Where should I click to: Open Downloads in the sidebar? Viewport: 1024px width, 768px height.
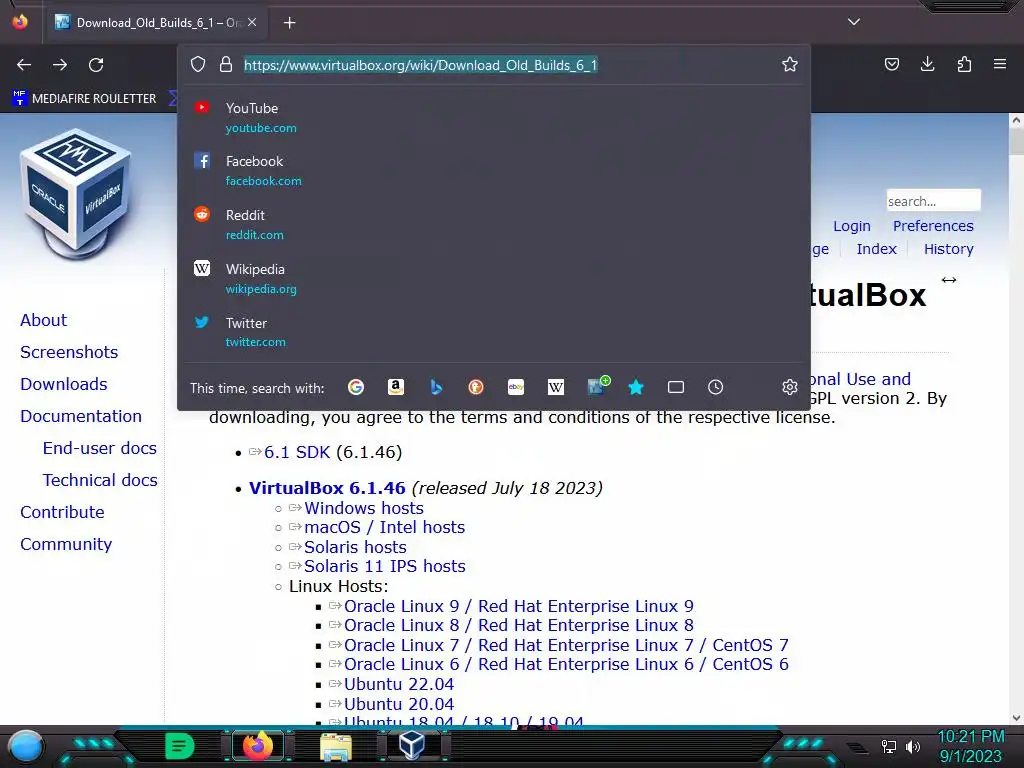(x=63, y=384)
